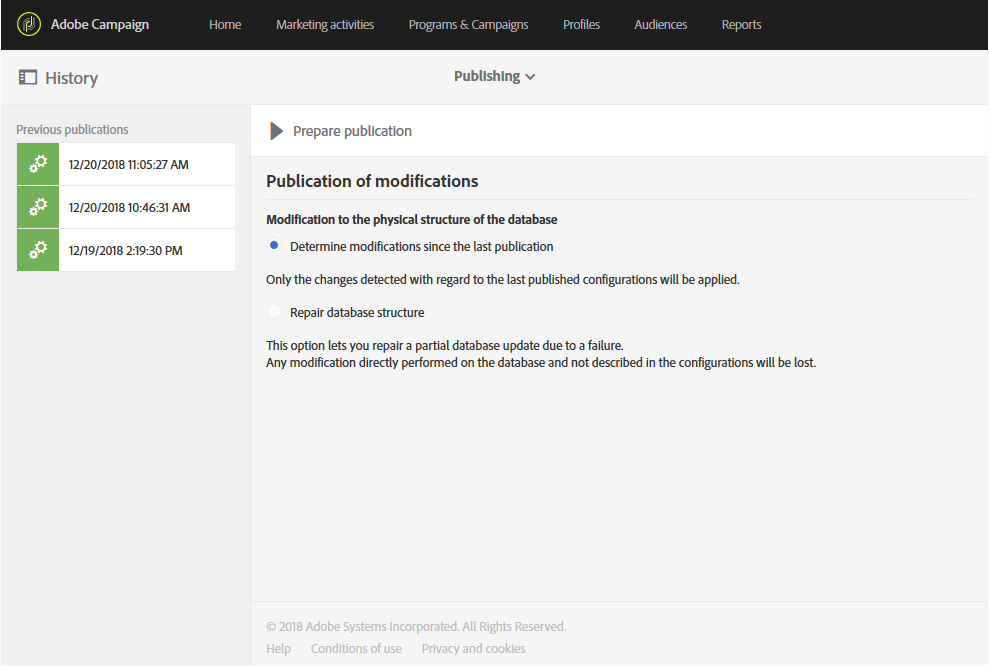Click gear icon for 12/19/2018 publication
Viewport: 989px width, 666px height.
38,250
